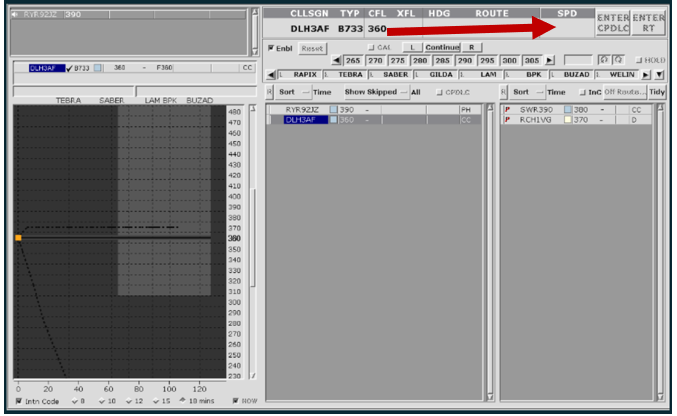Open the Show Skipped dropdown

click(x=376, y=92)
